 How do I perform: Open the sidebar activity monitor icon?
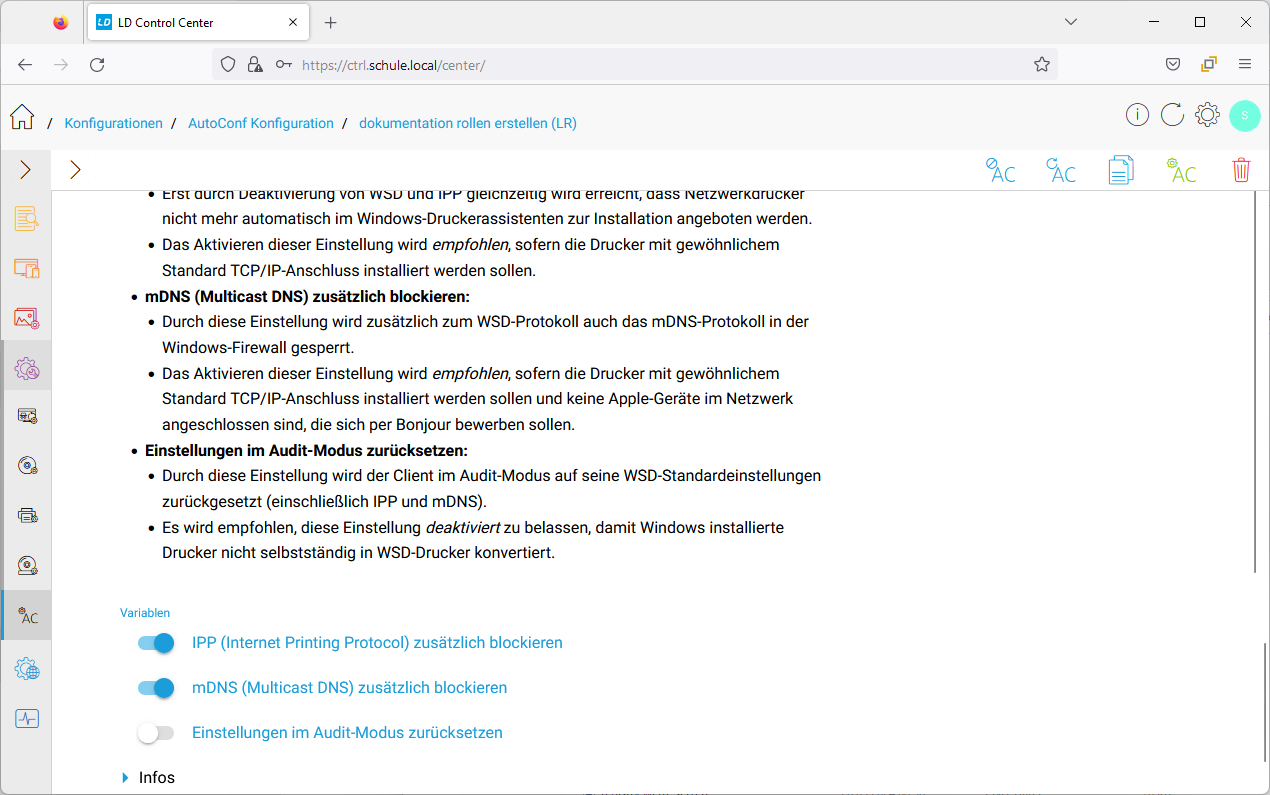click(x=27, y=718)
